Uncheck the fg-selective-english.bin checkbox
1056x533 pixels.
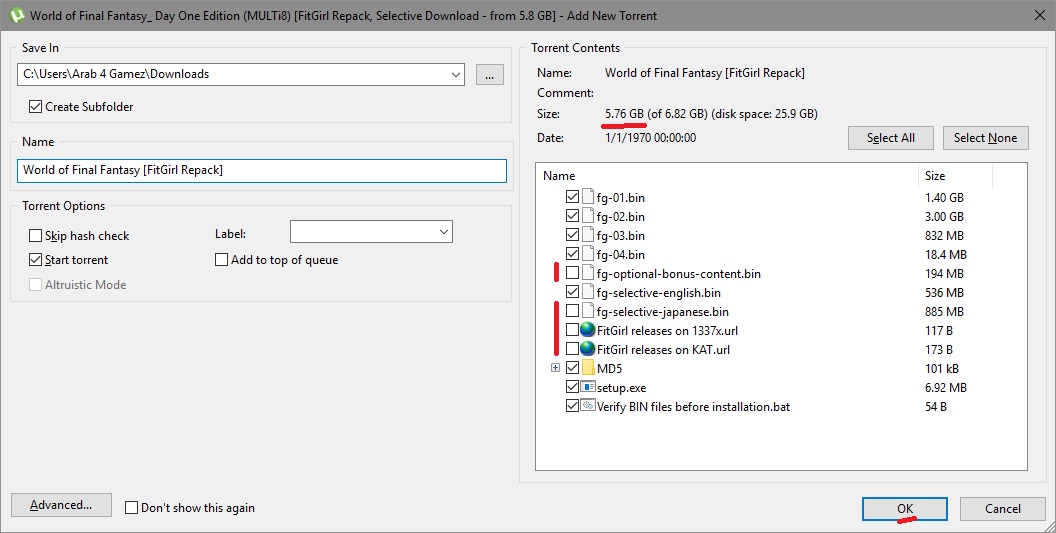pyautogui.click(x=572, y=292)
